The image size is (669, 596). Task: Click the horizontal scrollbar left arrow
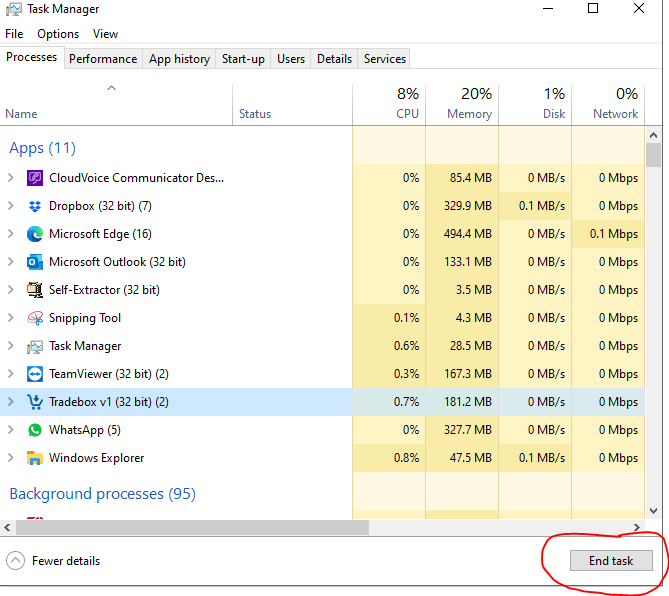(x=7, y=528)
